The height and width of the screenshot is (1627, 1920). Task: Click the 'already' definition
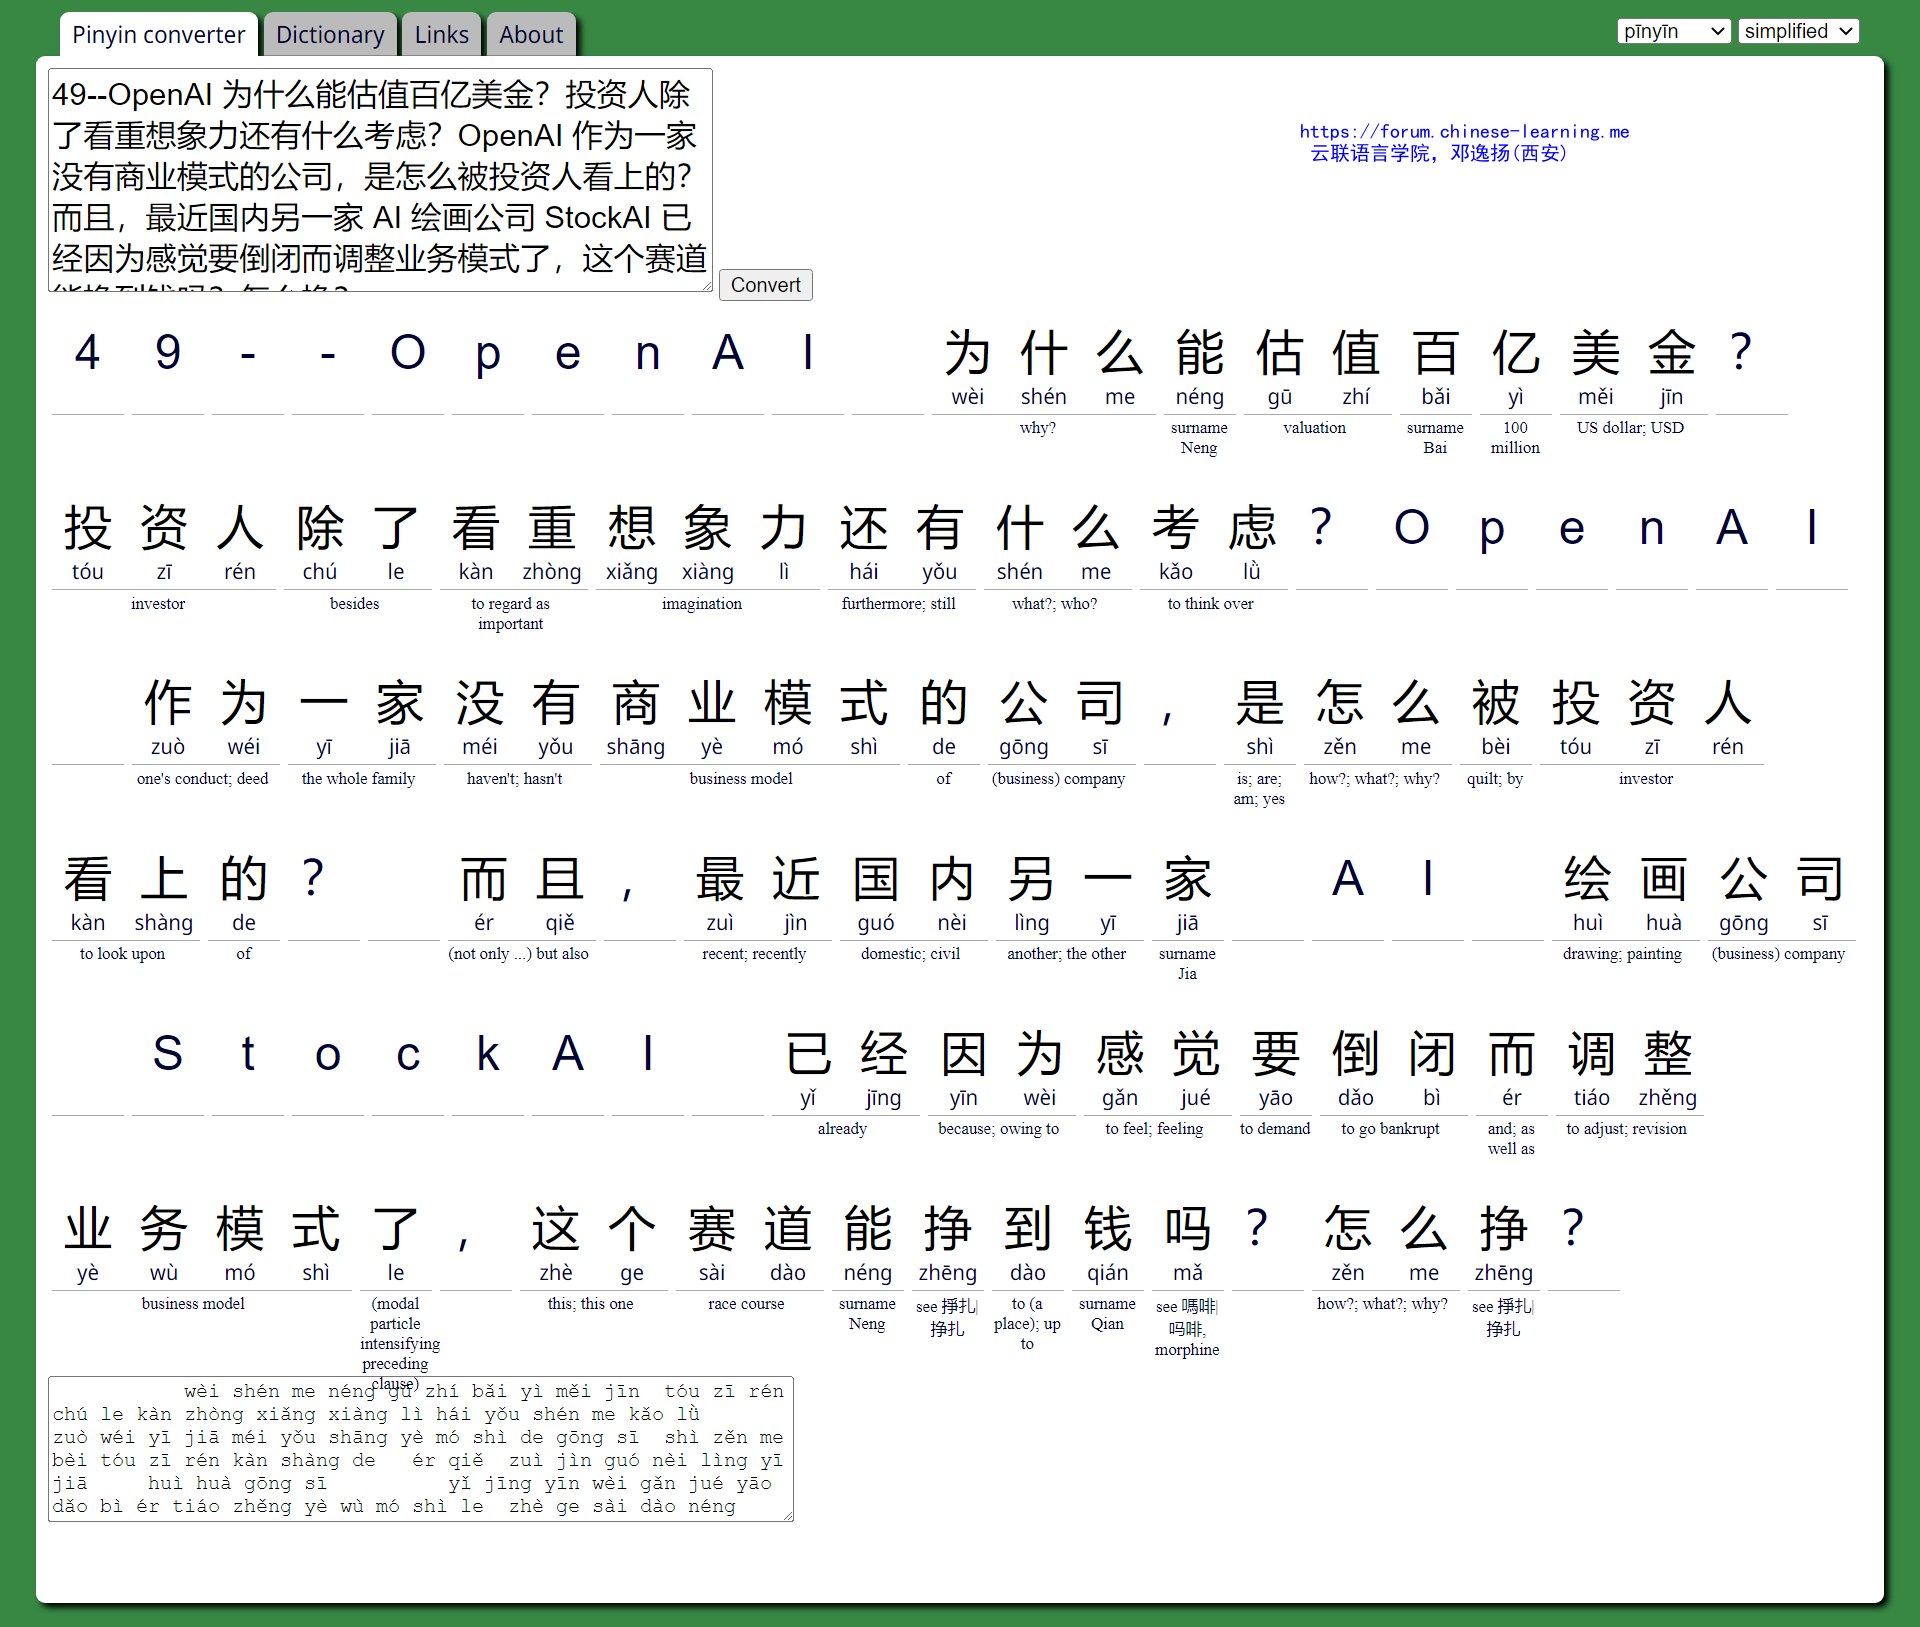pyautogui.click(x=842, y=1129)
